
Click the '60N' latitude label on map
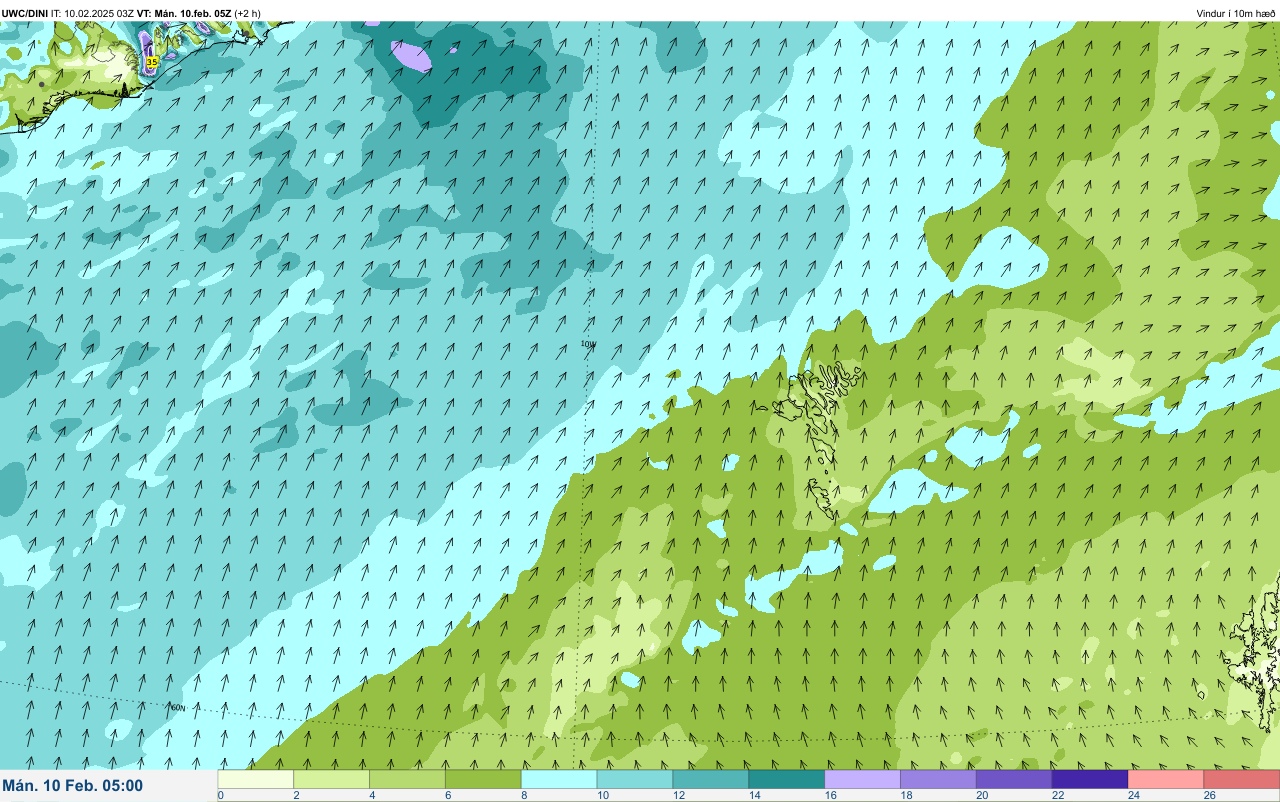[x=178, y=707]
